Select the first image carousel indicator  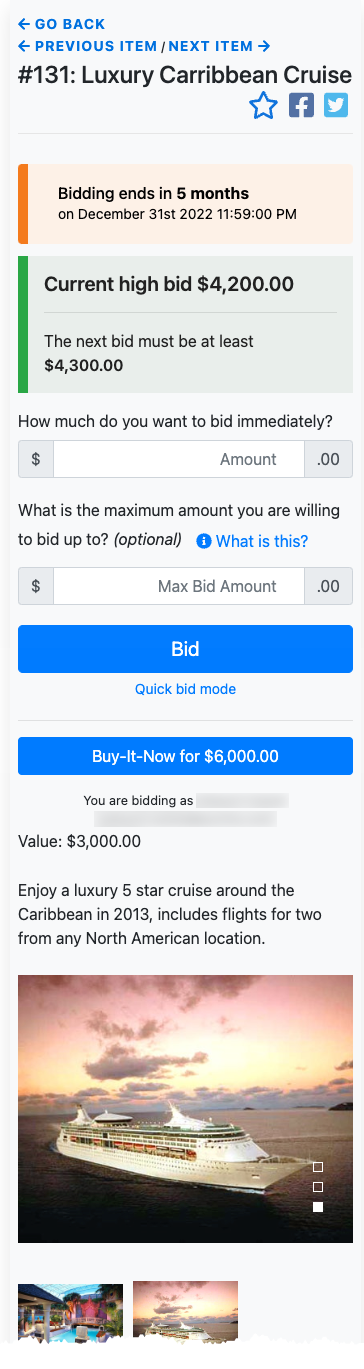(x=318, y=1167)
